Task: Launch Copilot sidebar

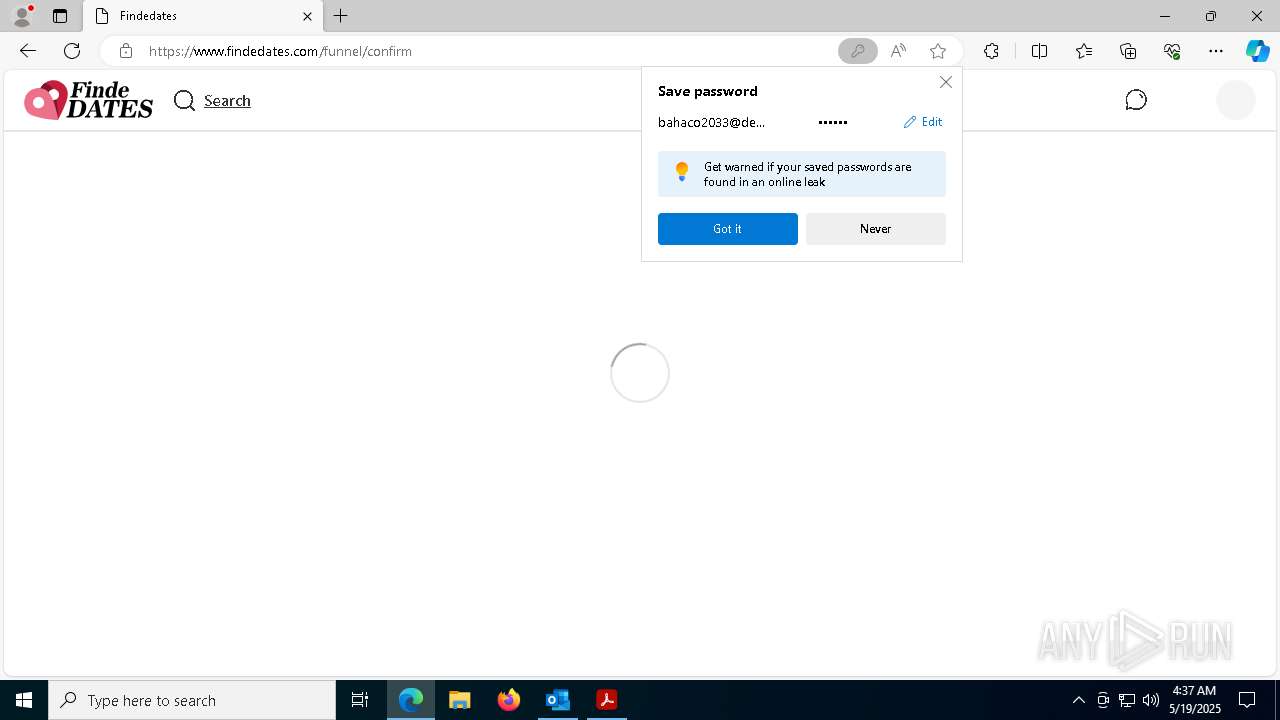Action: coord(1257,51)
